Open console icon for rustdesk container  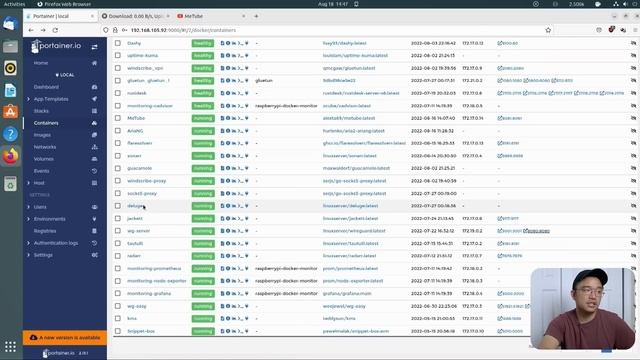click(x=240, y=93)
